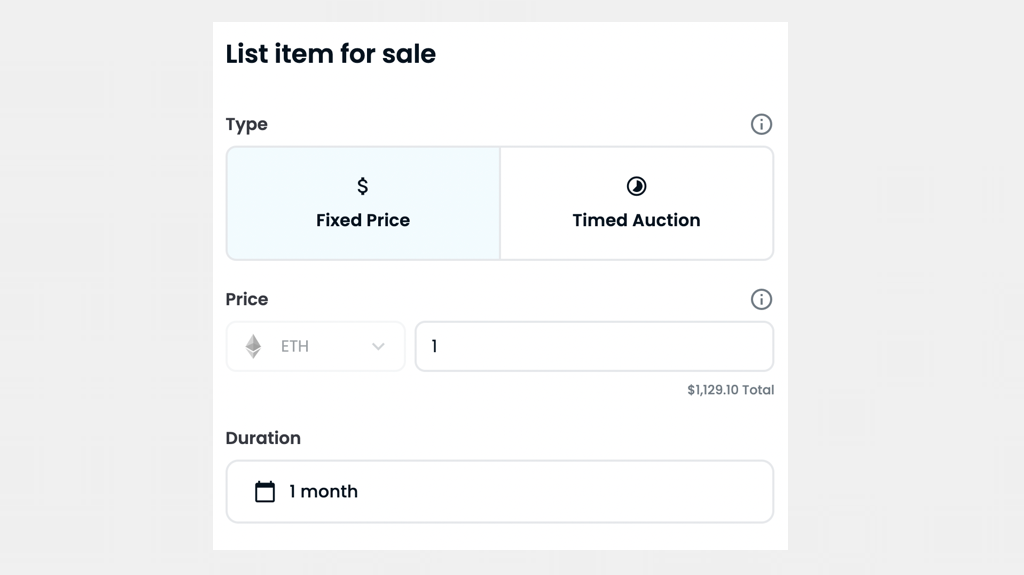Click the Ethereum diamond logo
1024x575 pixels.
[x=254, y=346]
